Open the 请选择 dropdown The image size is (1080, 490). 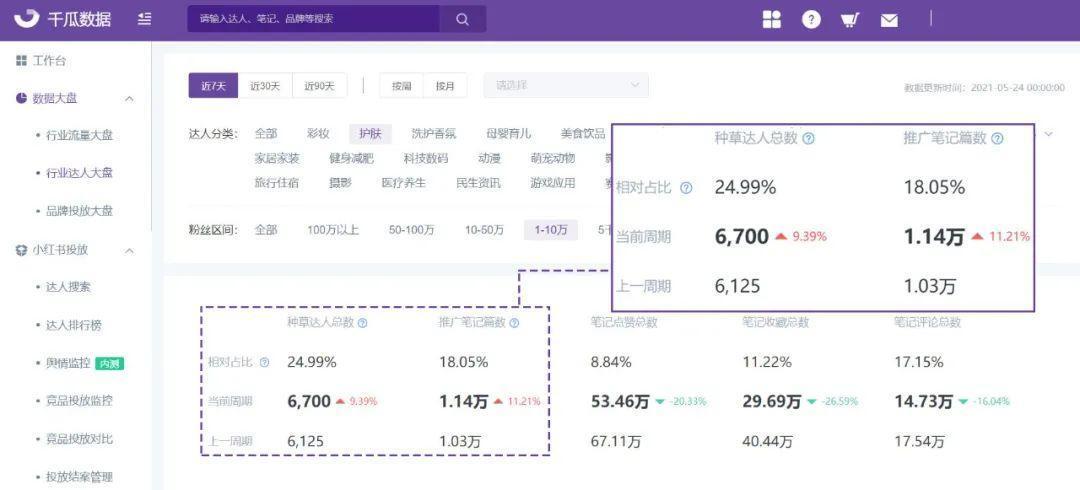(566, 86)
